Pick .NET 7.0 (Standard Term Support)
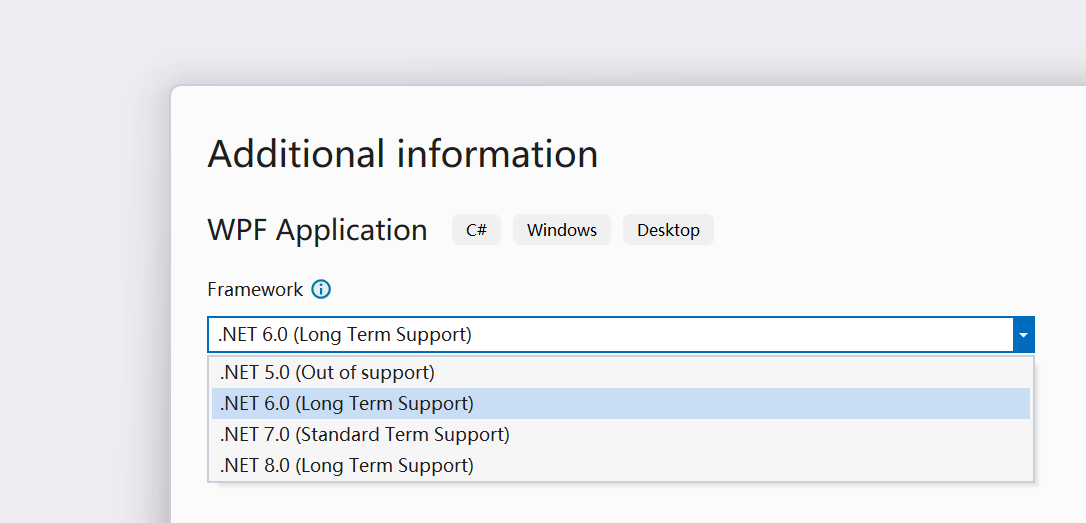1086x523 pixels. click(x=621, y=434)
